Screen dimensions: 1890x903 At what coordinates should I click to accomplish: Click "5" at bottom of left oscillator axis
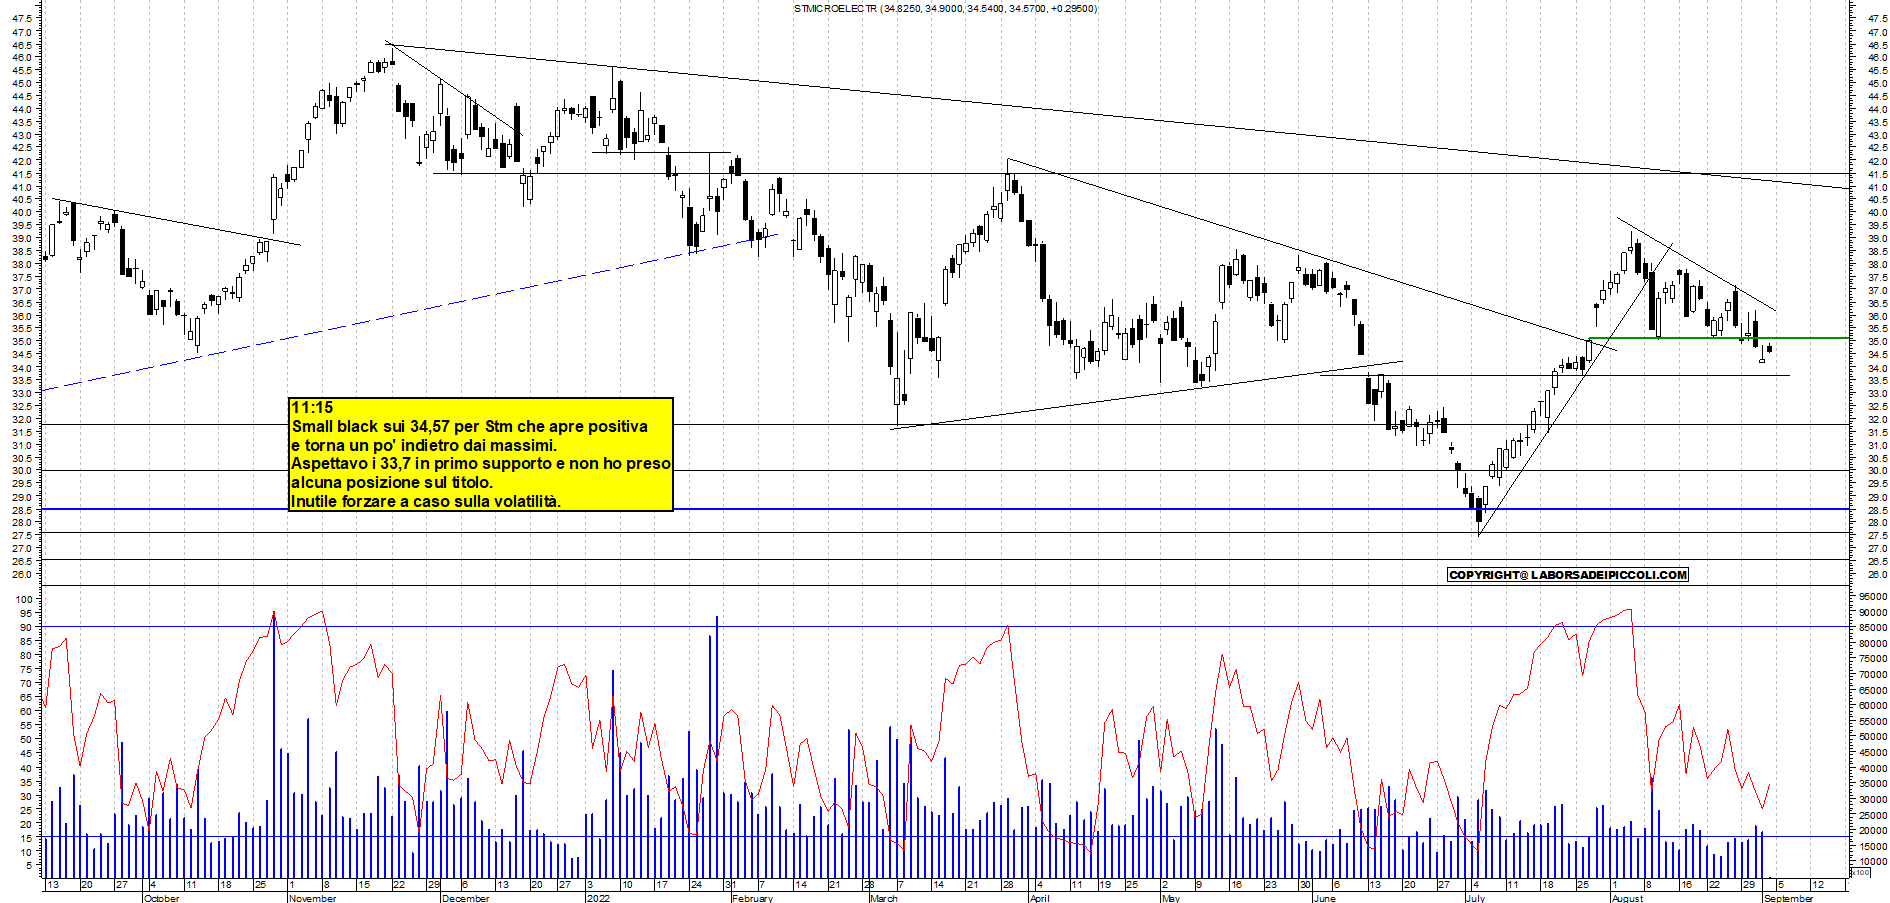[x=29, y=866]
